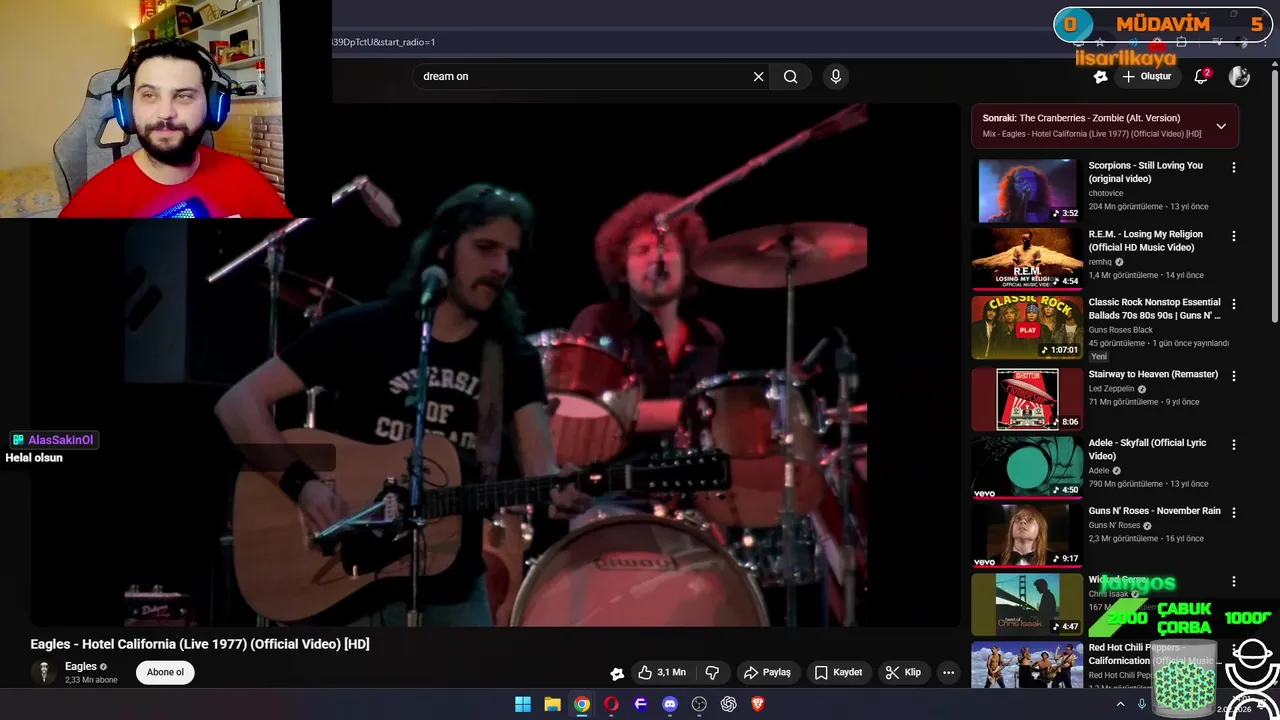Image resolution: width=1280 pixels, height=720 pixels.
Task: Open notifications bell with 2 badge
Action: [1202, 76]
